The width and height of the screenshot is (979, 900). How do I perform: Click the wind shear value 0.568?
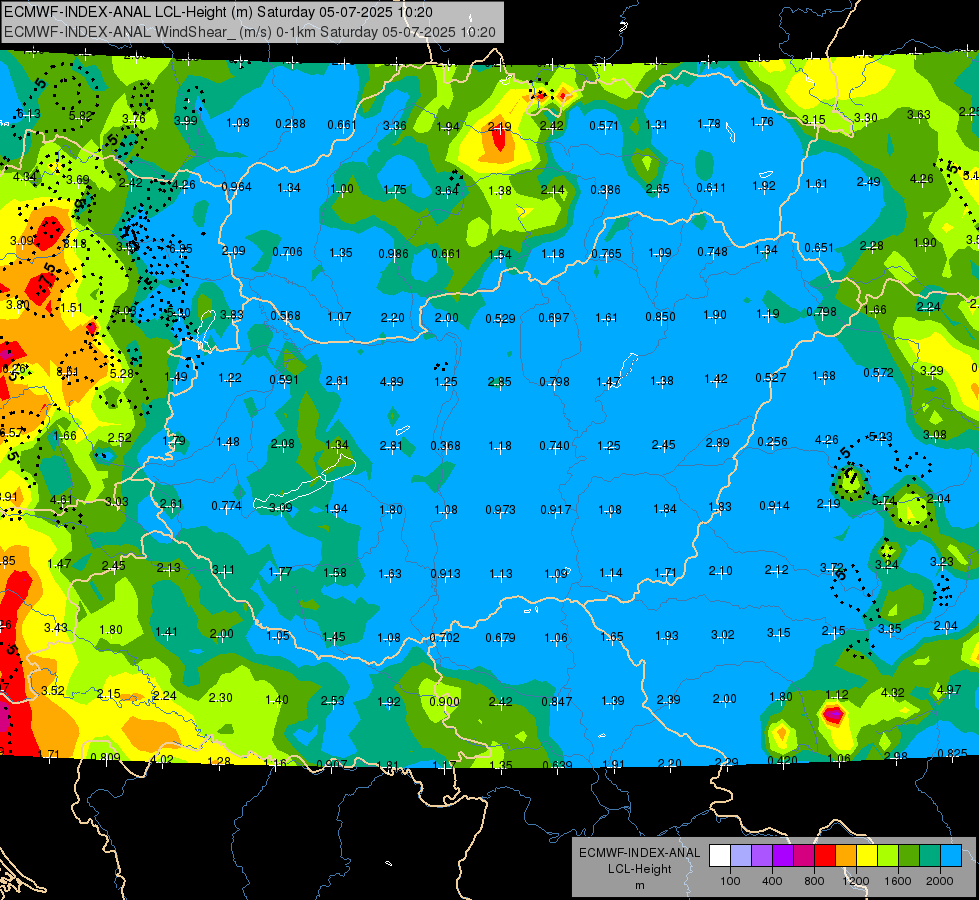coord(285,315)
